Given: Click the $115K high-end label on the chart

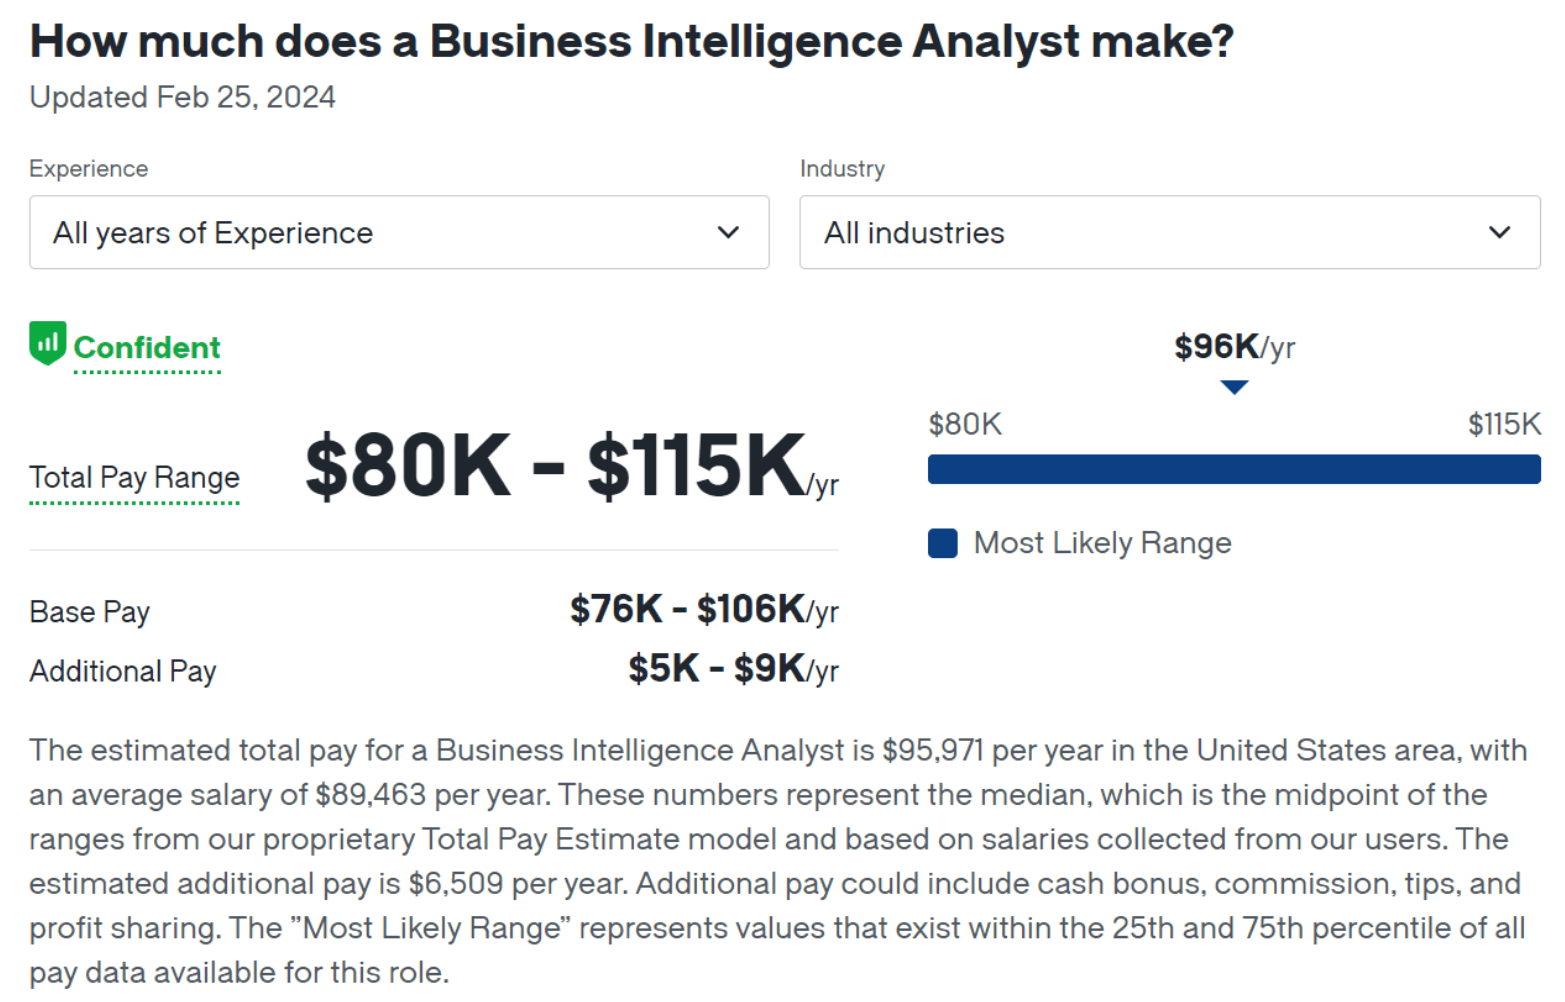Looking at the screenshot, I should click(1503, 423).
